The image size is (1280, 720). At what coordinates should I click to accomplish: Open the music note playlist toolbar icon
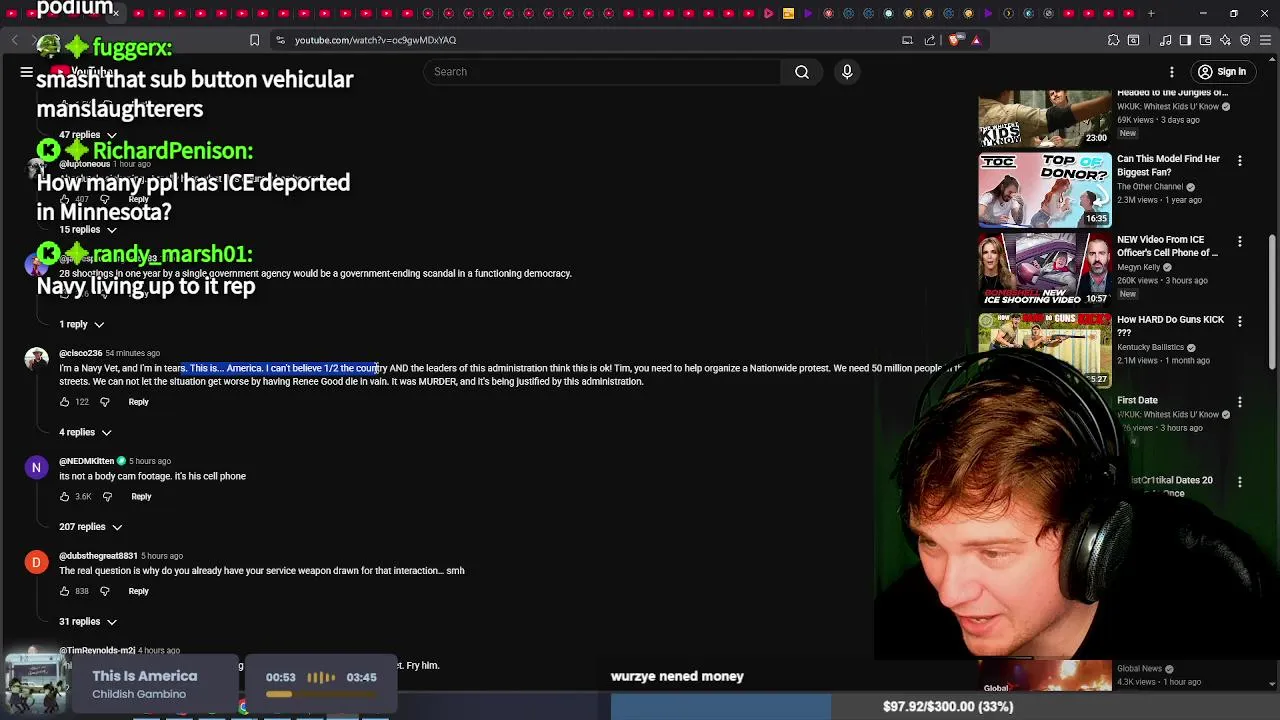click(1166, 40)
